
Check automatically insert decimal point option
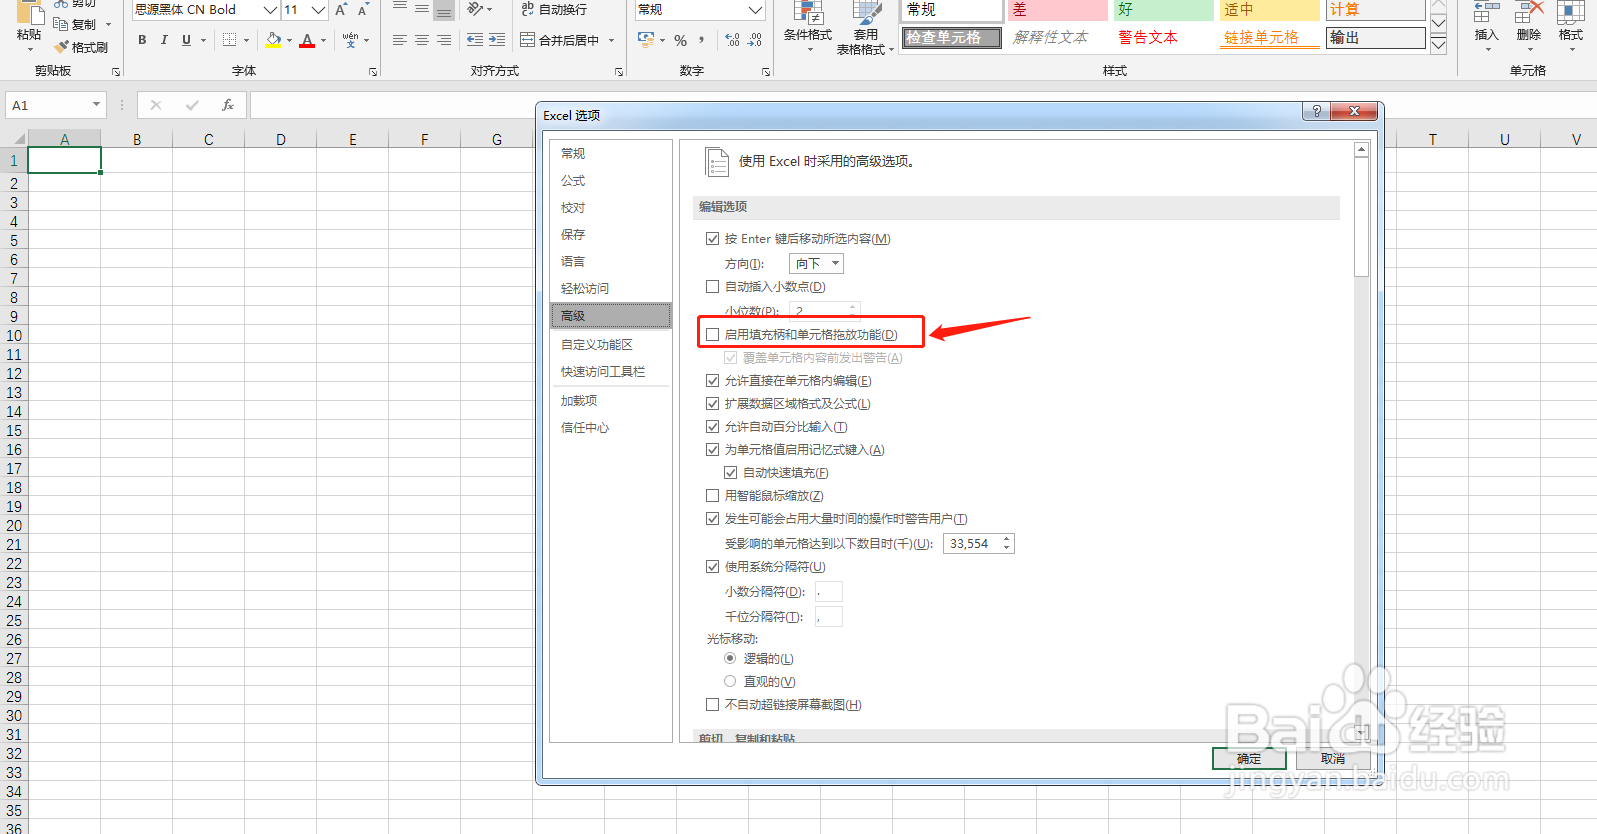pyautogui.click(x=713, y=287)
